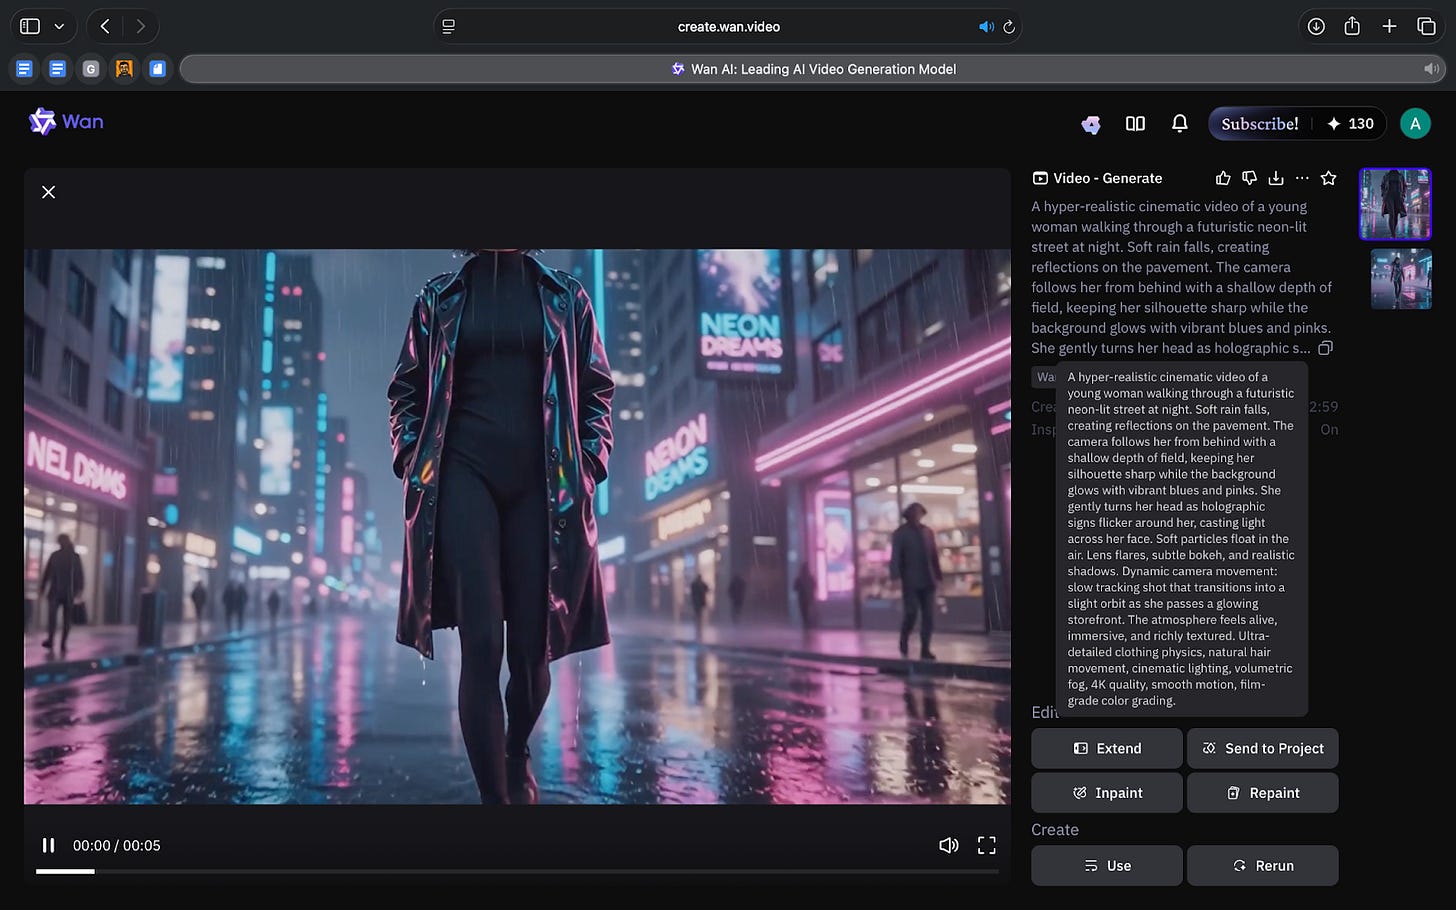
Task: Pause the video playback
Action: click(48, 845)
